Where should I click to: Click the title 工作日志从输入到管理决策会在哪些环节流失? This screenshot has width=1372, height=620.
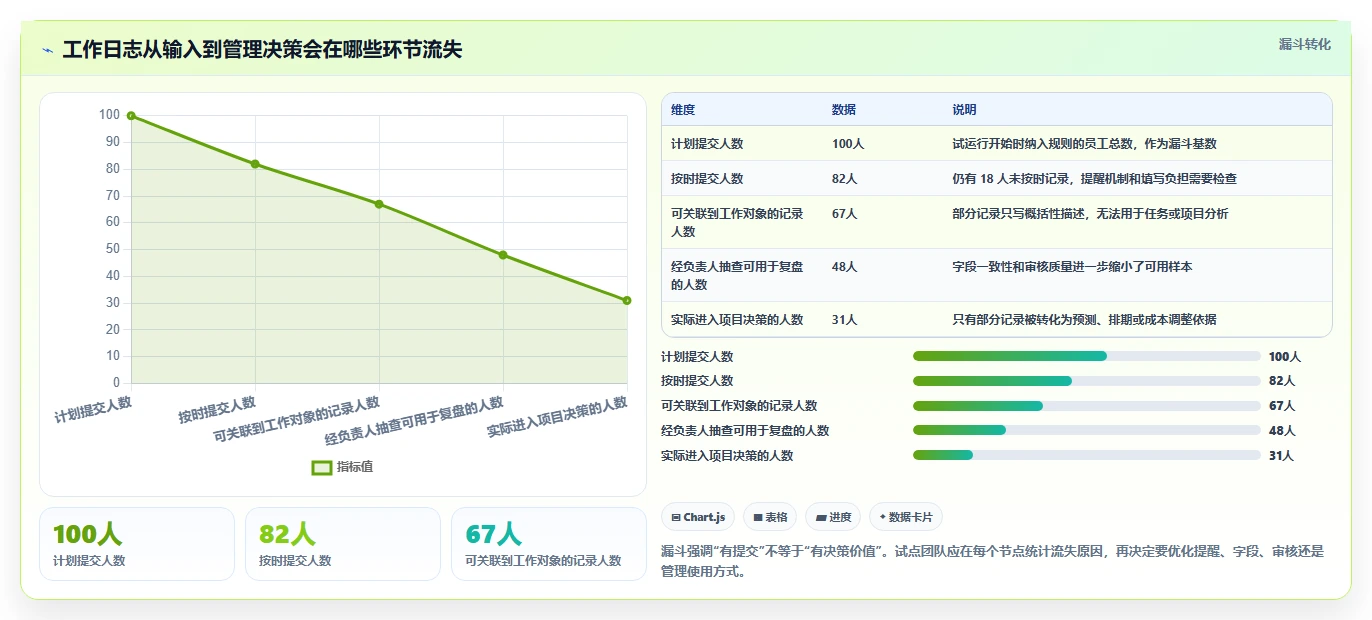262,50
